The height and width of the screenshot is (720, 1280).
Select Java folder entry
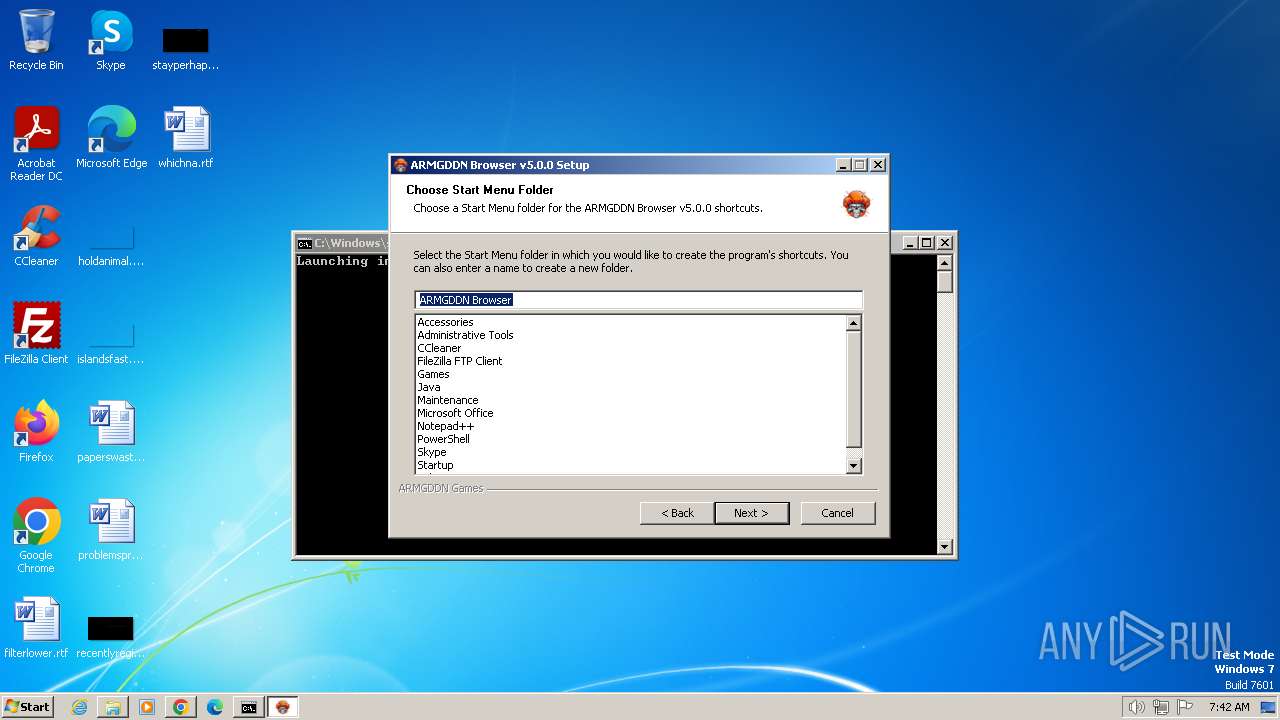pyautogui.click(x=428, y=387)
